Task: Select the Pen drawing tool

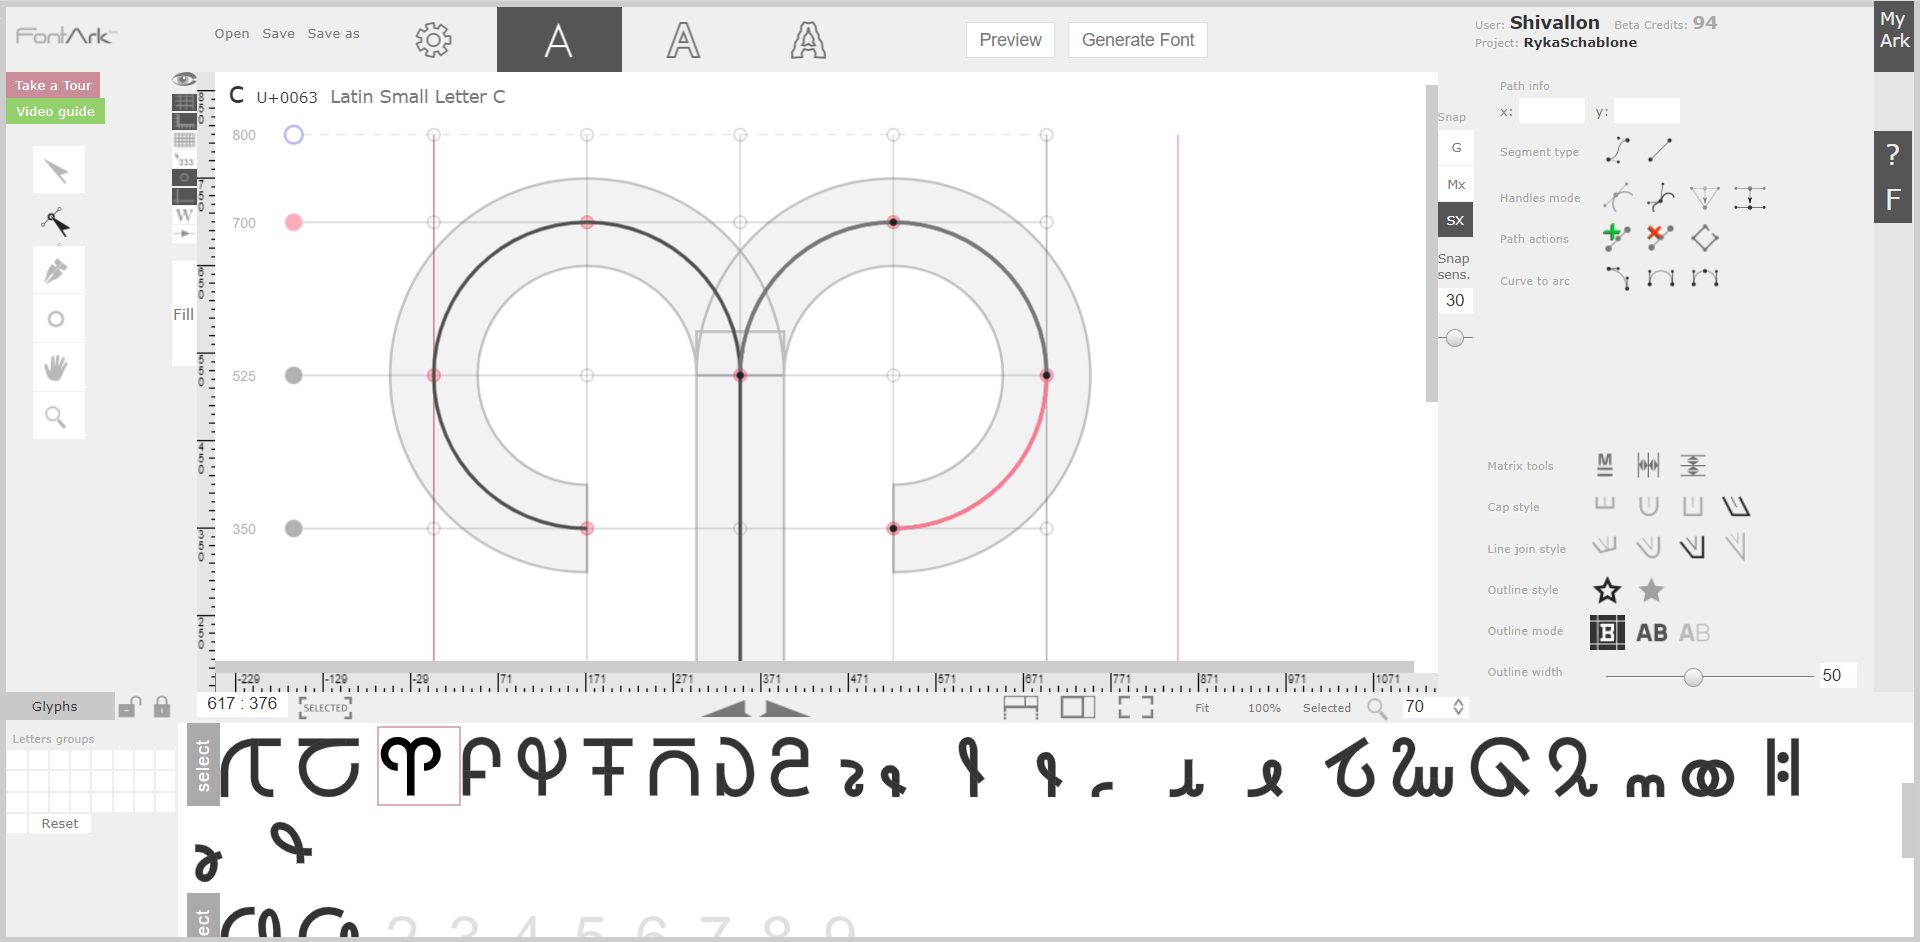Action: [x=57, y=271]
